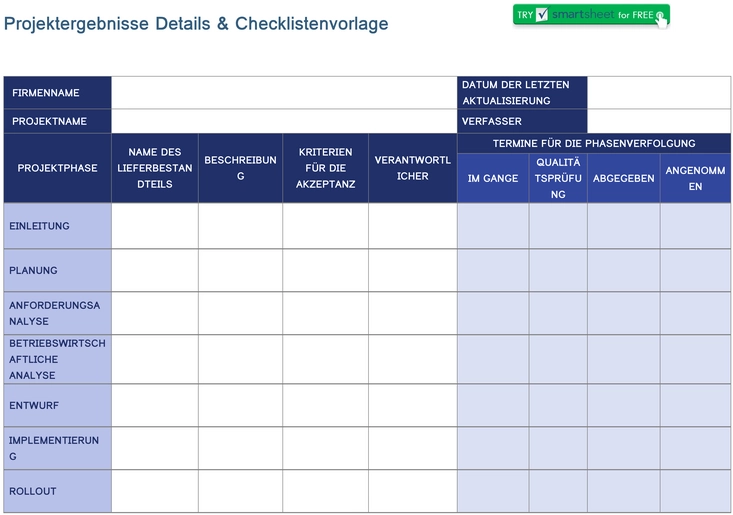Click the Entwurf row Im Gange cell
This screenshot has height=515, width=733.
point(493,405)
